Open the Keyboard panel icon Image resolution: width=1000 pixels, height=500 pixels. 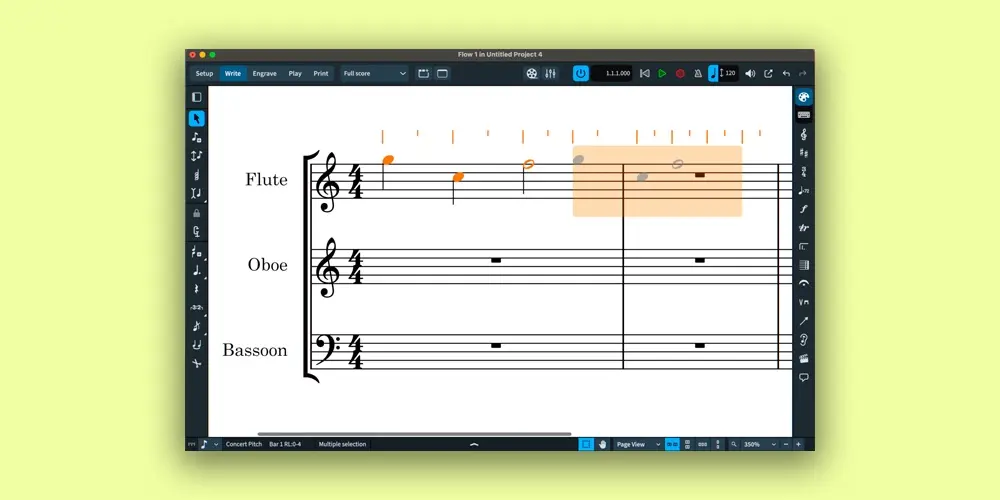[x=804, y=115]
